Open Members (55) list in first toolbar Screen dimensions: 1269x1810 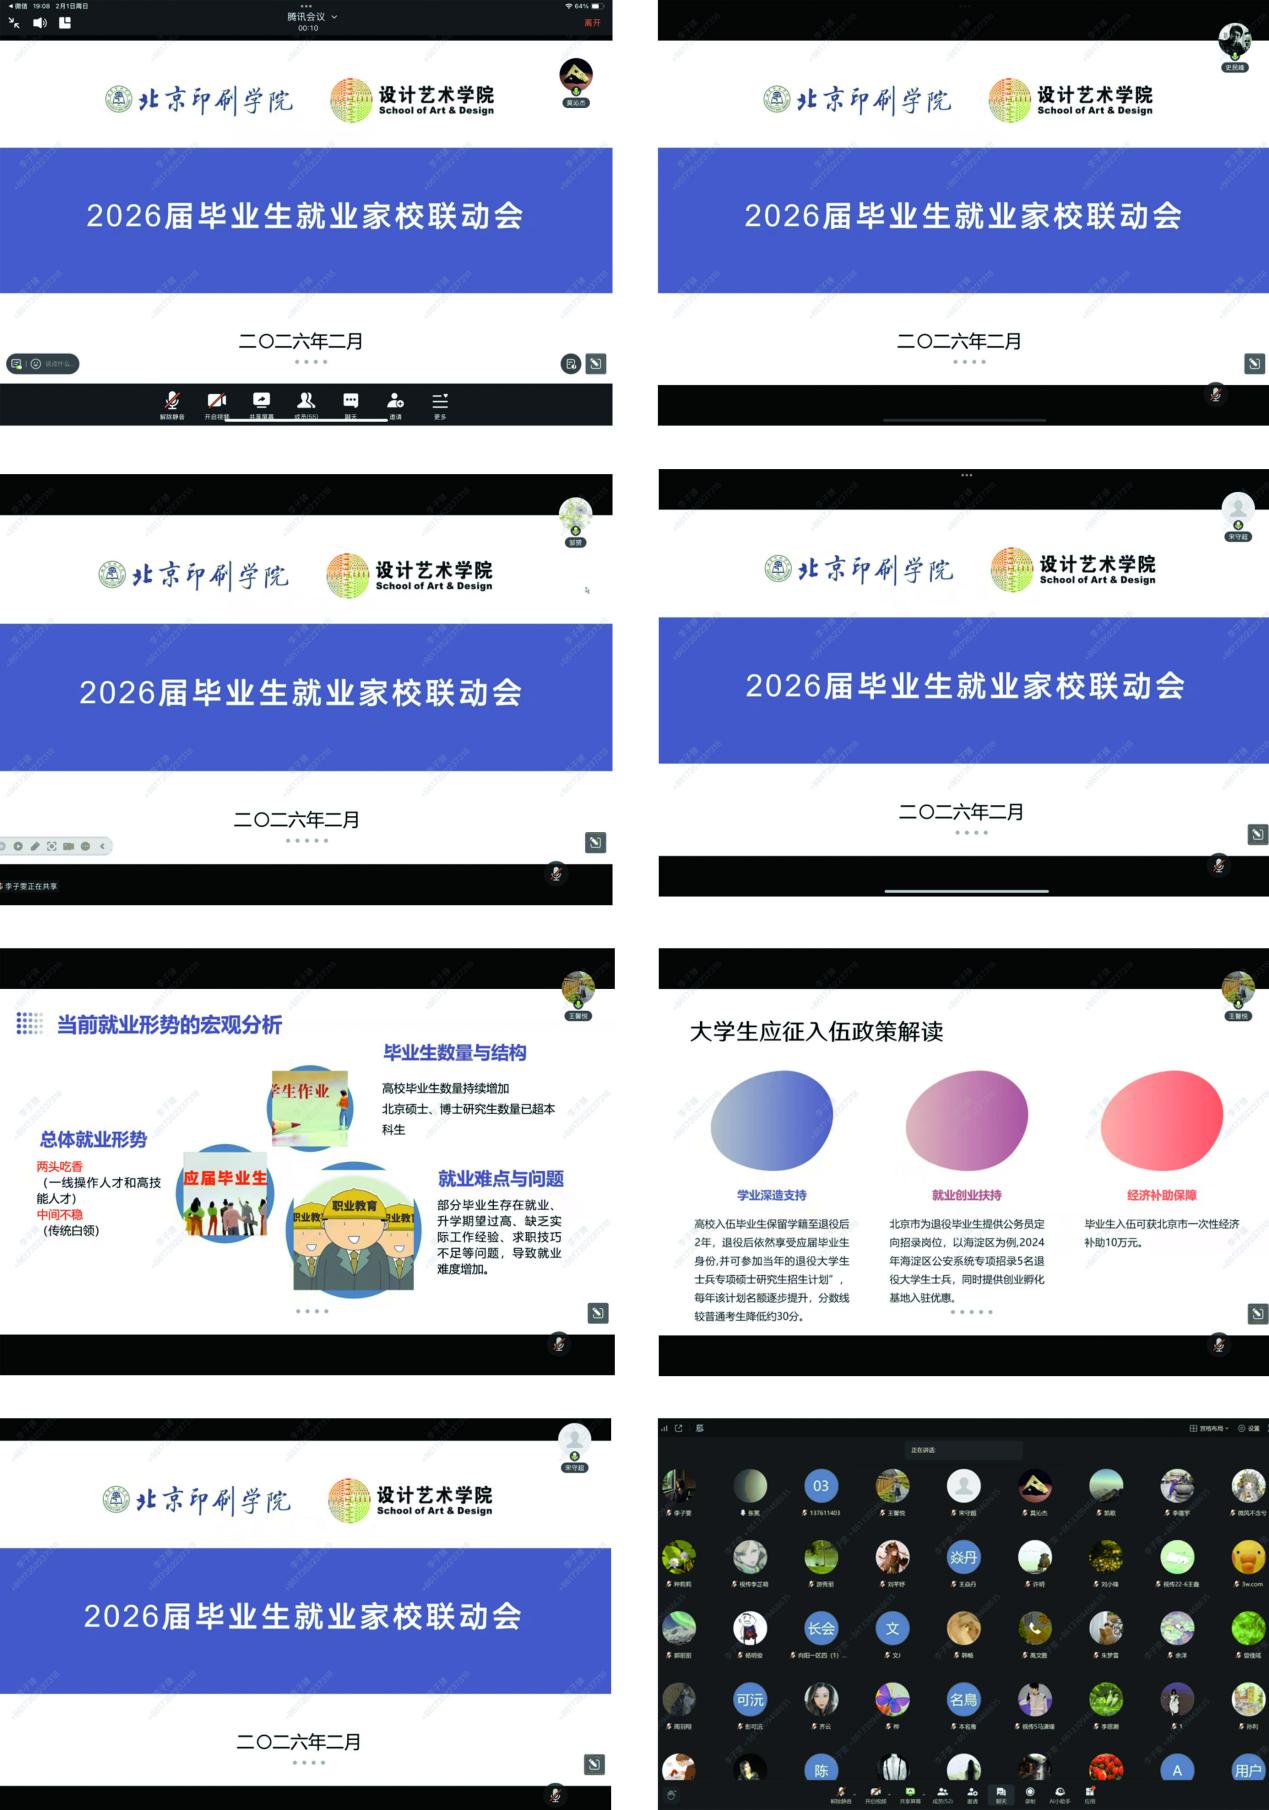coord(306,404)
